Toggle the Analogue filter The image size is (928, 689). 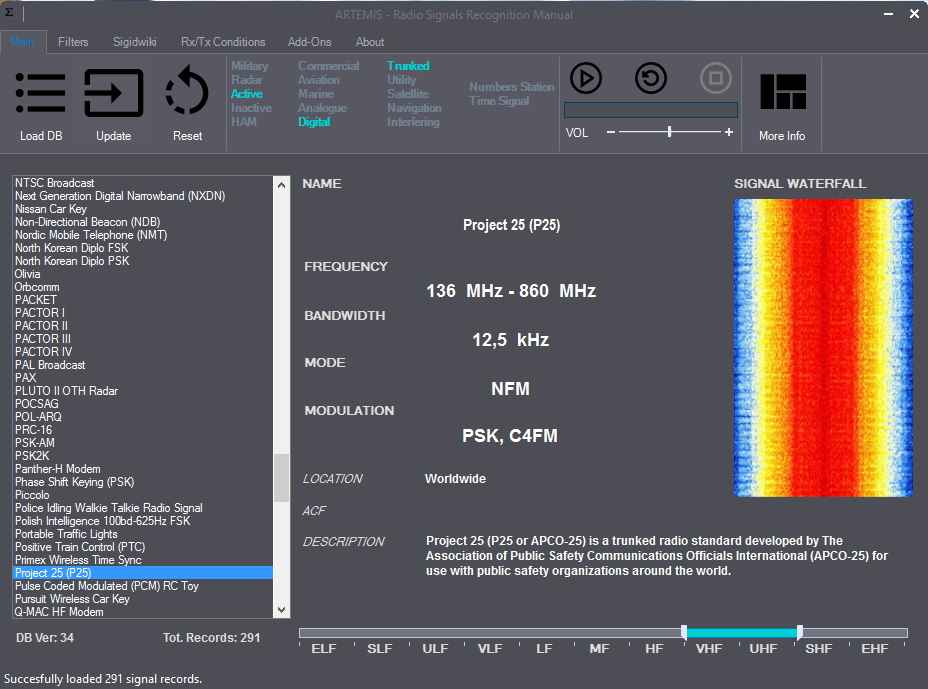[x=322, y=108]
